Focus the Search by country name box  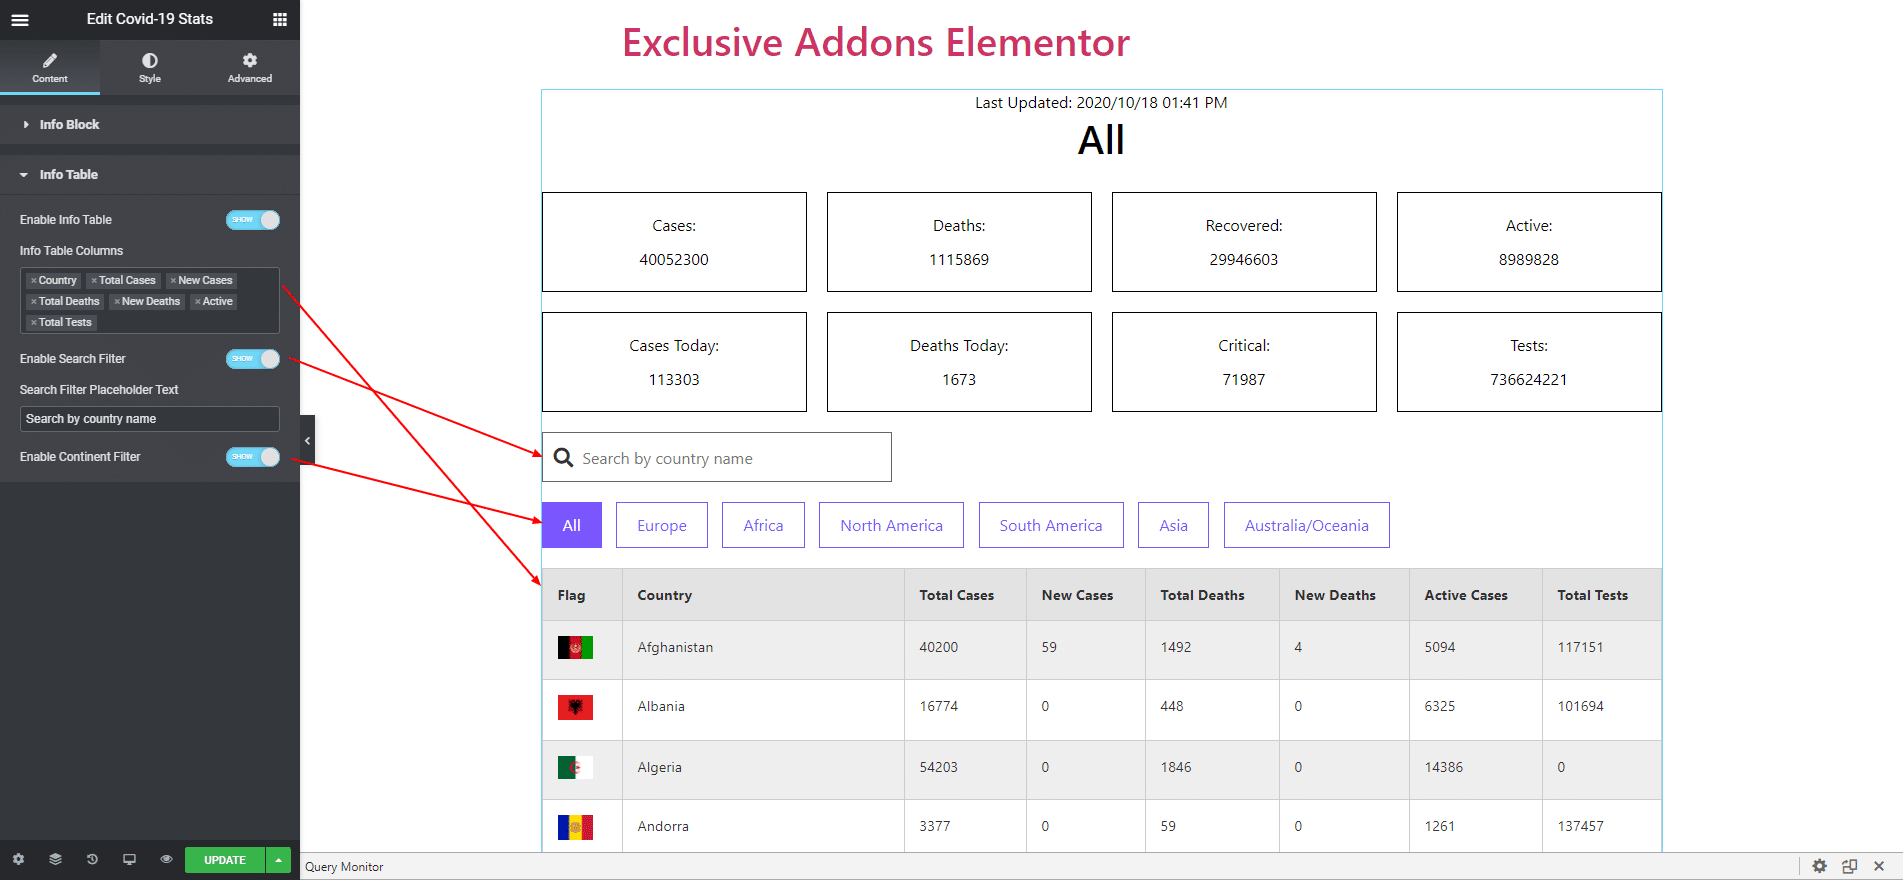coord(717,457)
